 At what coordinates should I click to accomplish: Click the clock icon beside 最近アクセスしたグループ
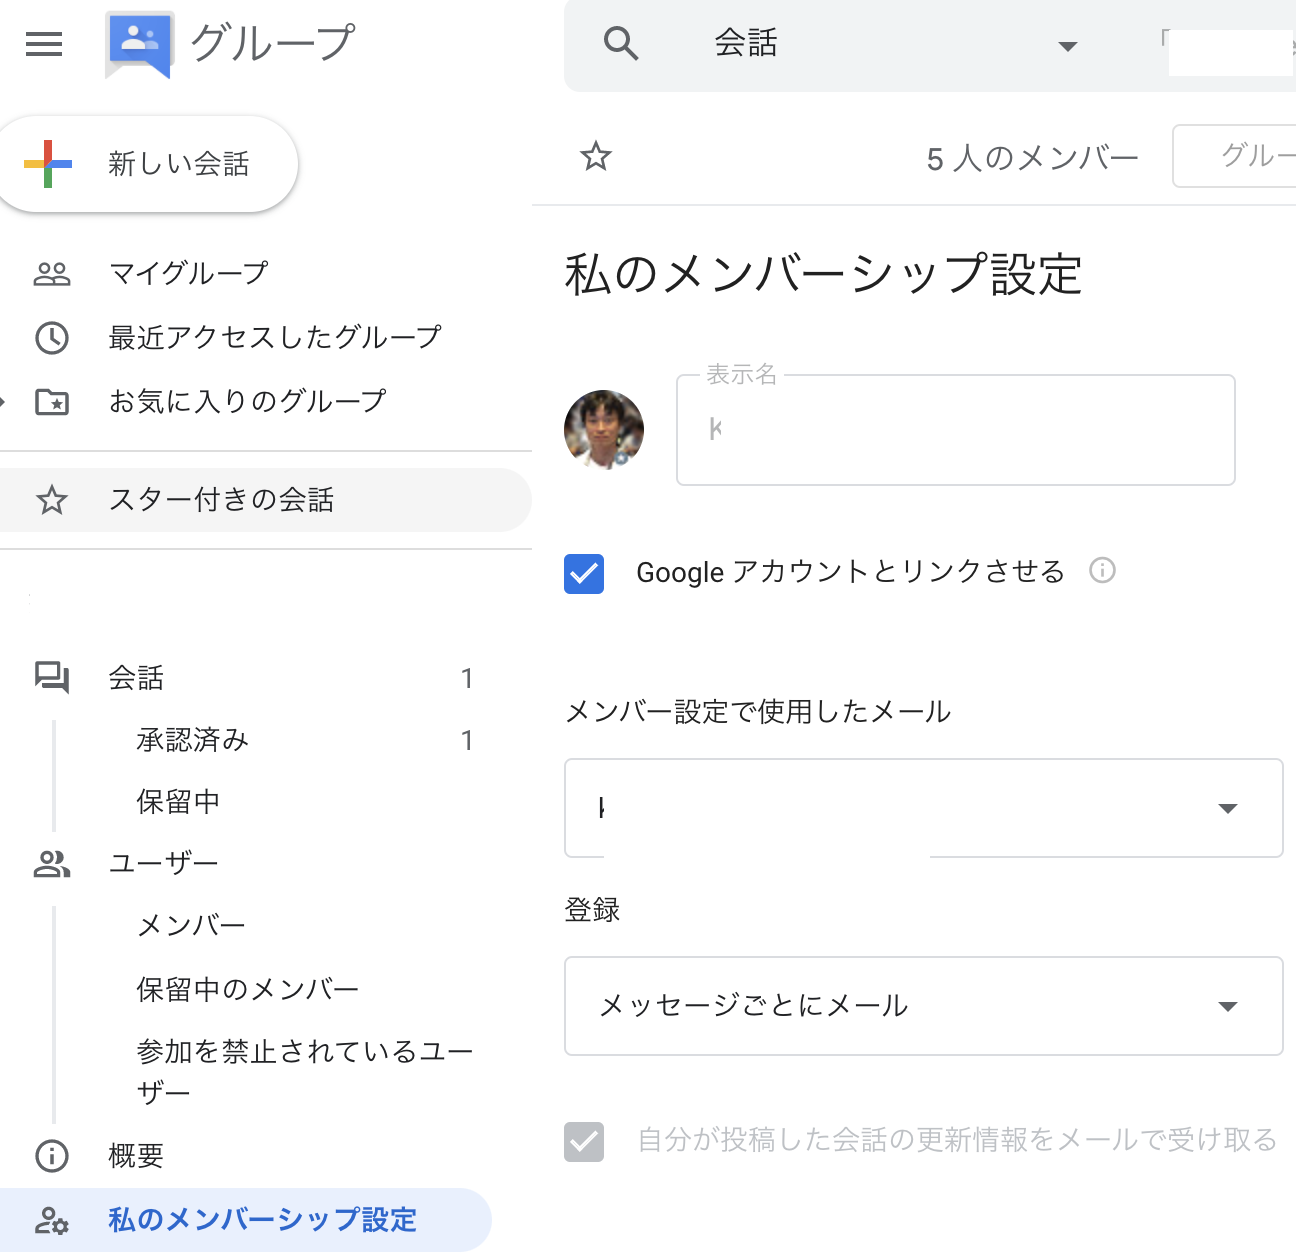[52, 338]
